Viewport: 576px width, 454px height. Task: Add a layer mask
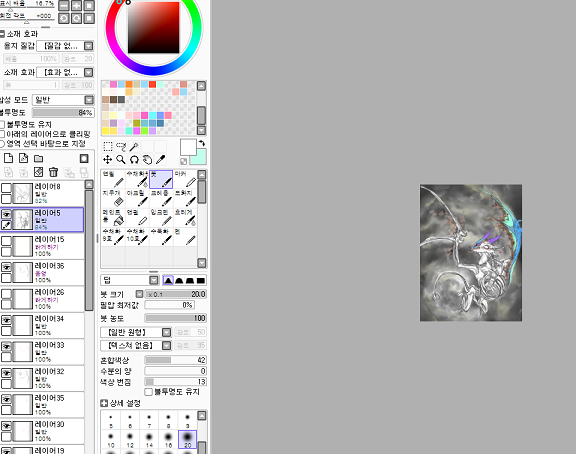tap(84, 158)
